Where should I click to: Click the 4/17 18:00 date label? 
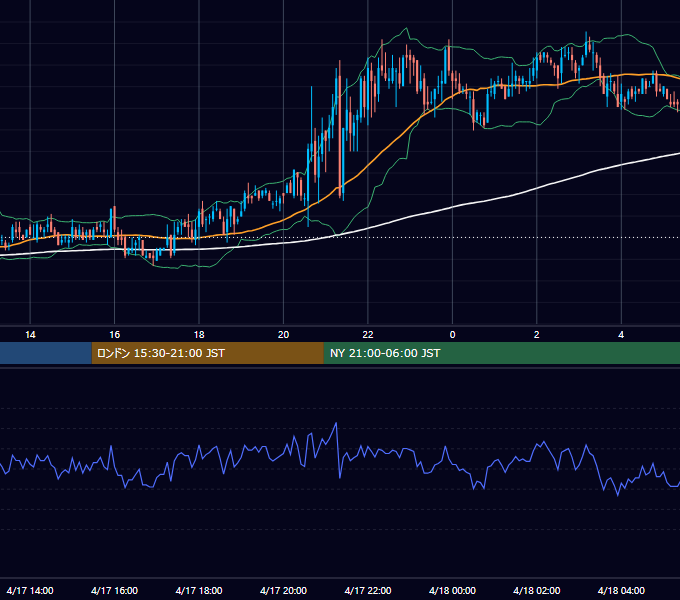pos(199,590)
